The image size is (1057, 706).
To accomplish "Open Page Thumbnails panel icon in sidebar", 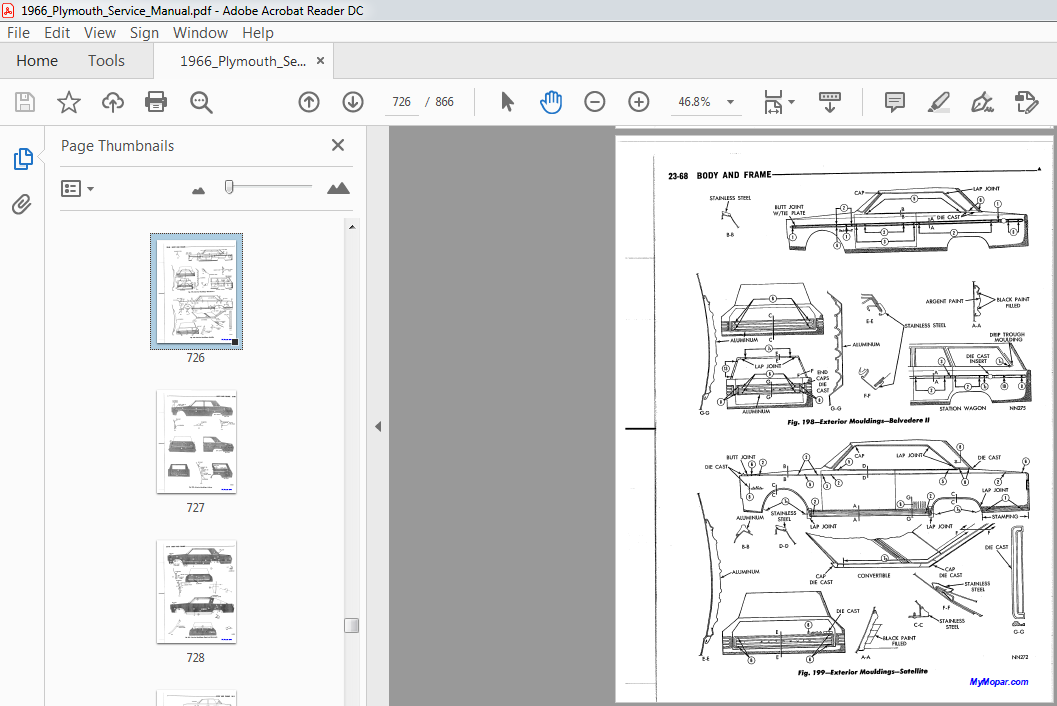I will [x=23, y=158].
